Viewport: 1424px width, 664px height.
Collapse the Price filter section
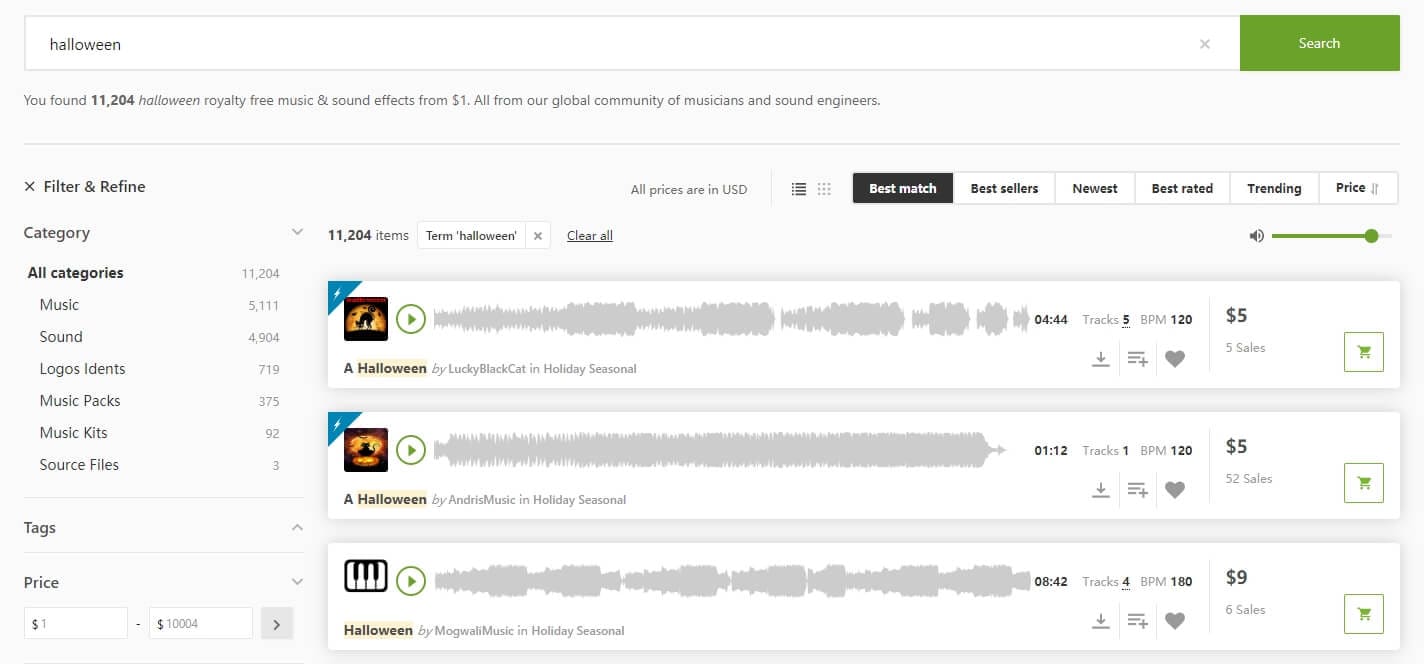[x=297, y=582]
